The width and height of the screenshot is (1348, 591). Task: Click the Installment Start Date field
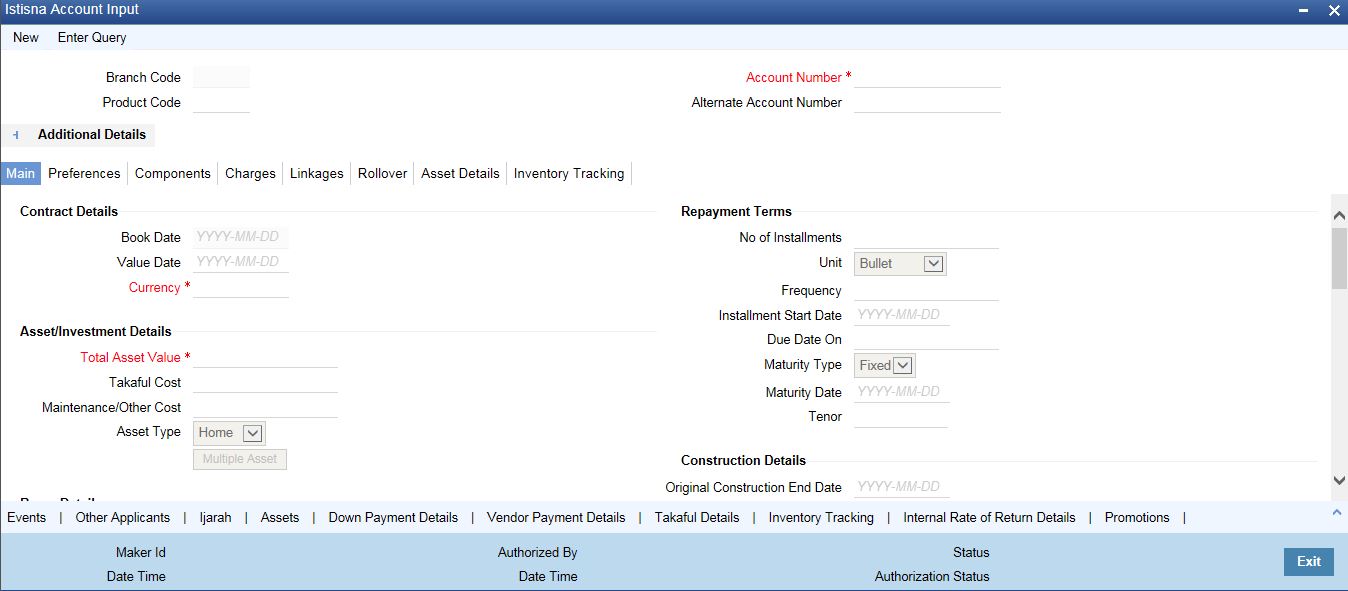[x=902, y=315]
